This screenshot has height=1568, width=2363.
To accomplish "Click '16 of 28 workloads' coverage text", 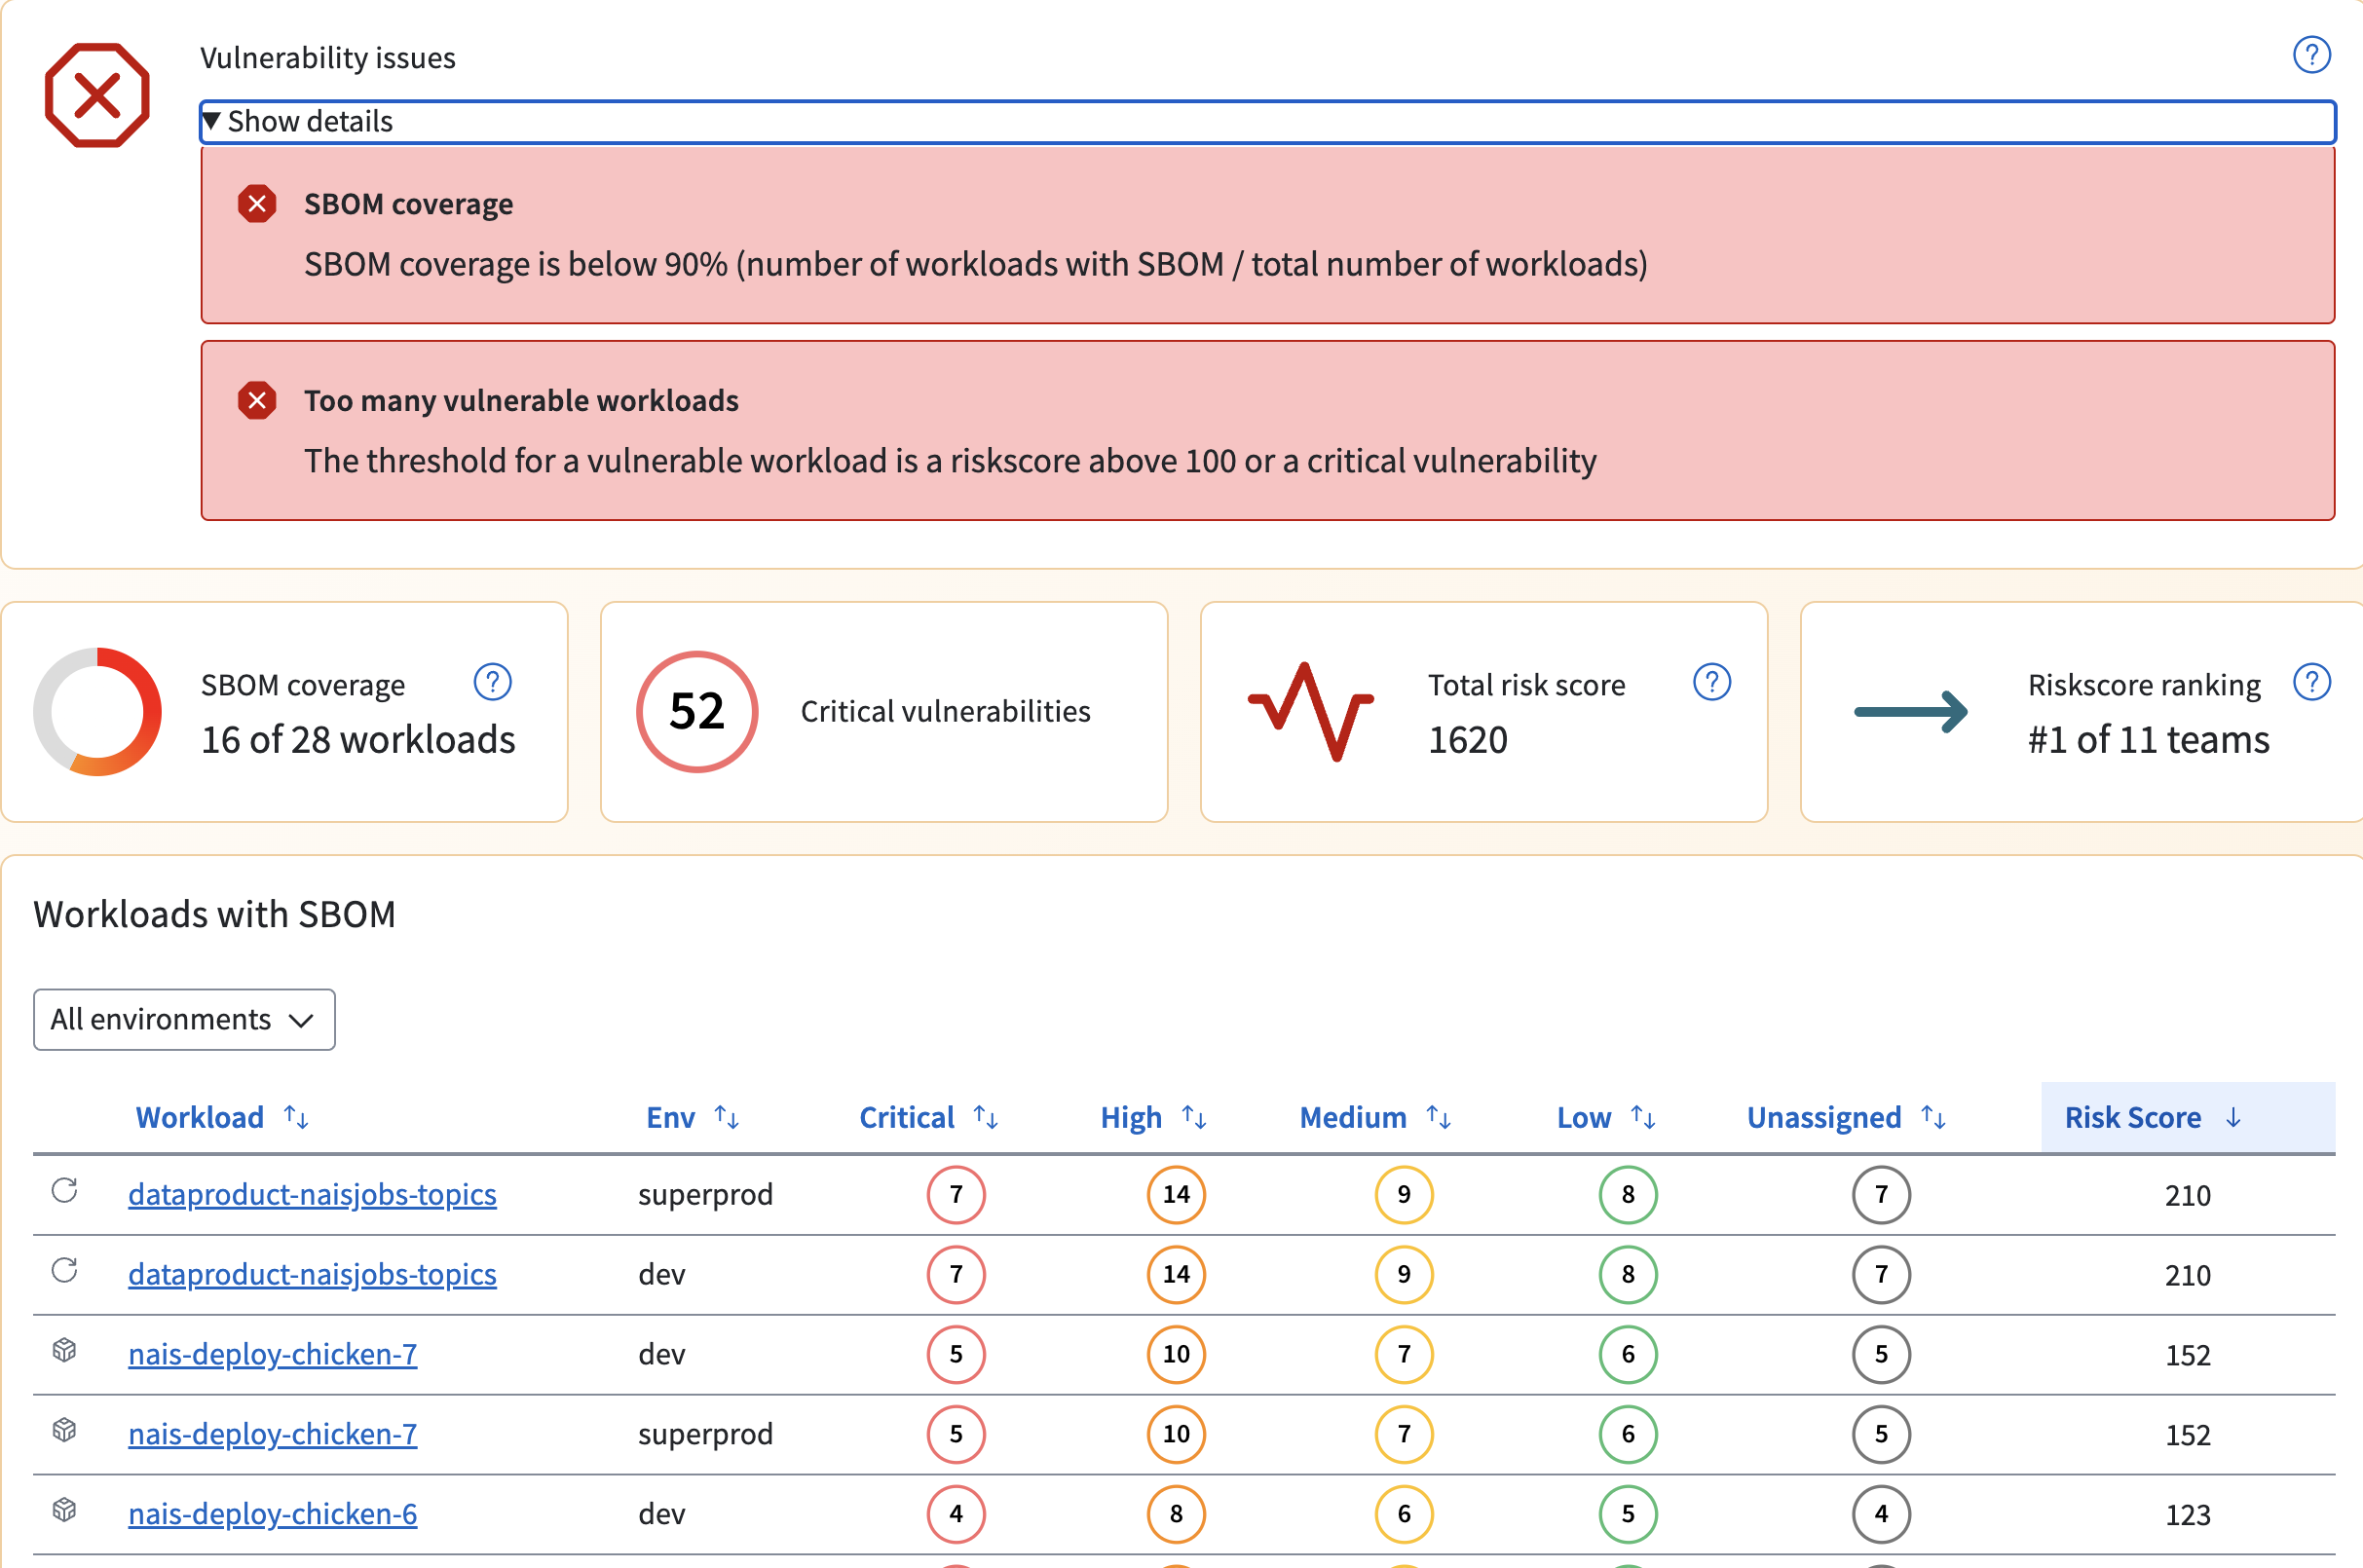I will coord(358,740).
